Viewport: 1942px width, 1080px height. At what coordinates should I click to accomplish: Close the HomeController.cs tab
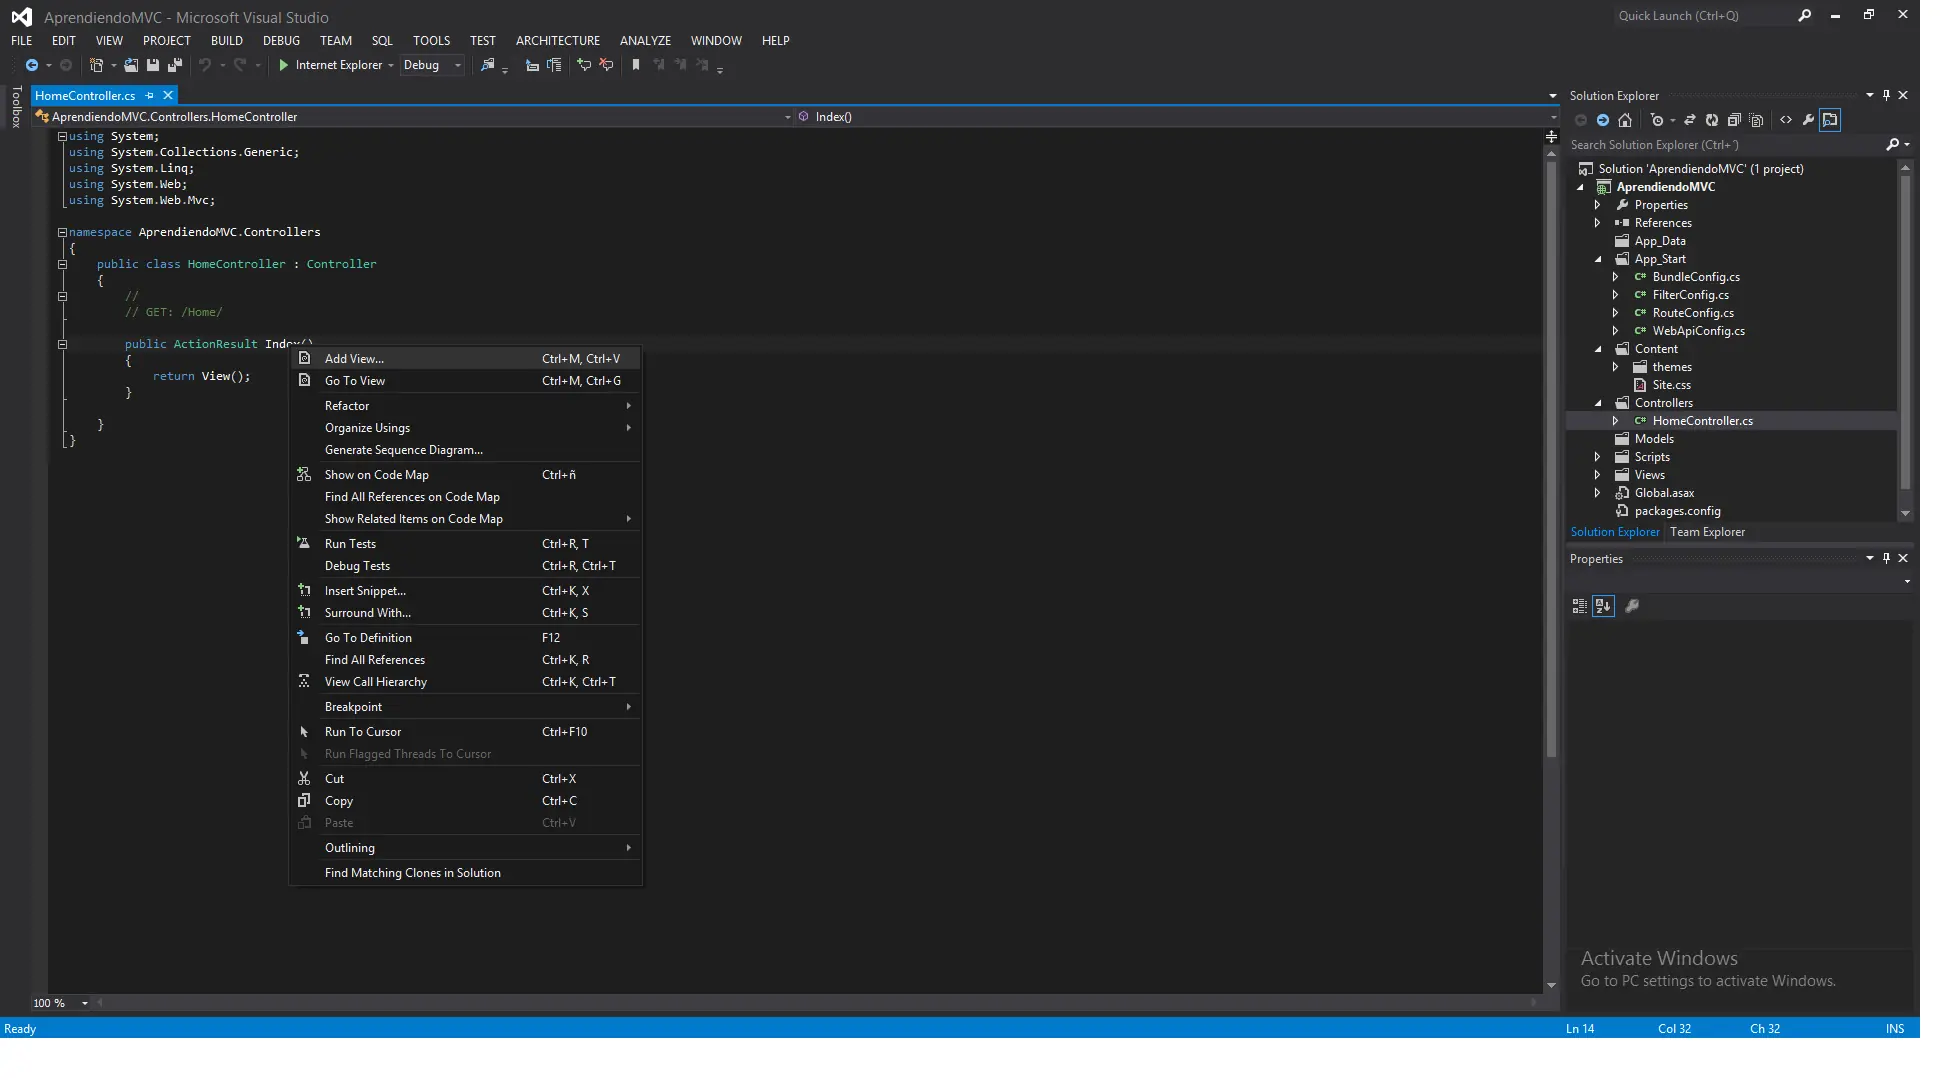click(x=168, y=96)
